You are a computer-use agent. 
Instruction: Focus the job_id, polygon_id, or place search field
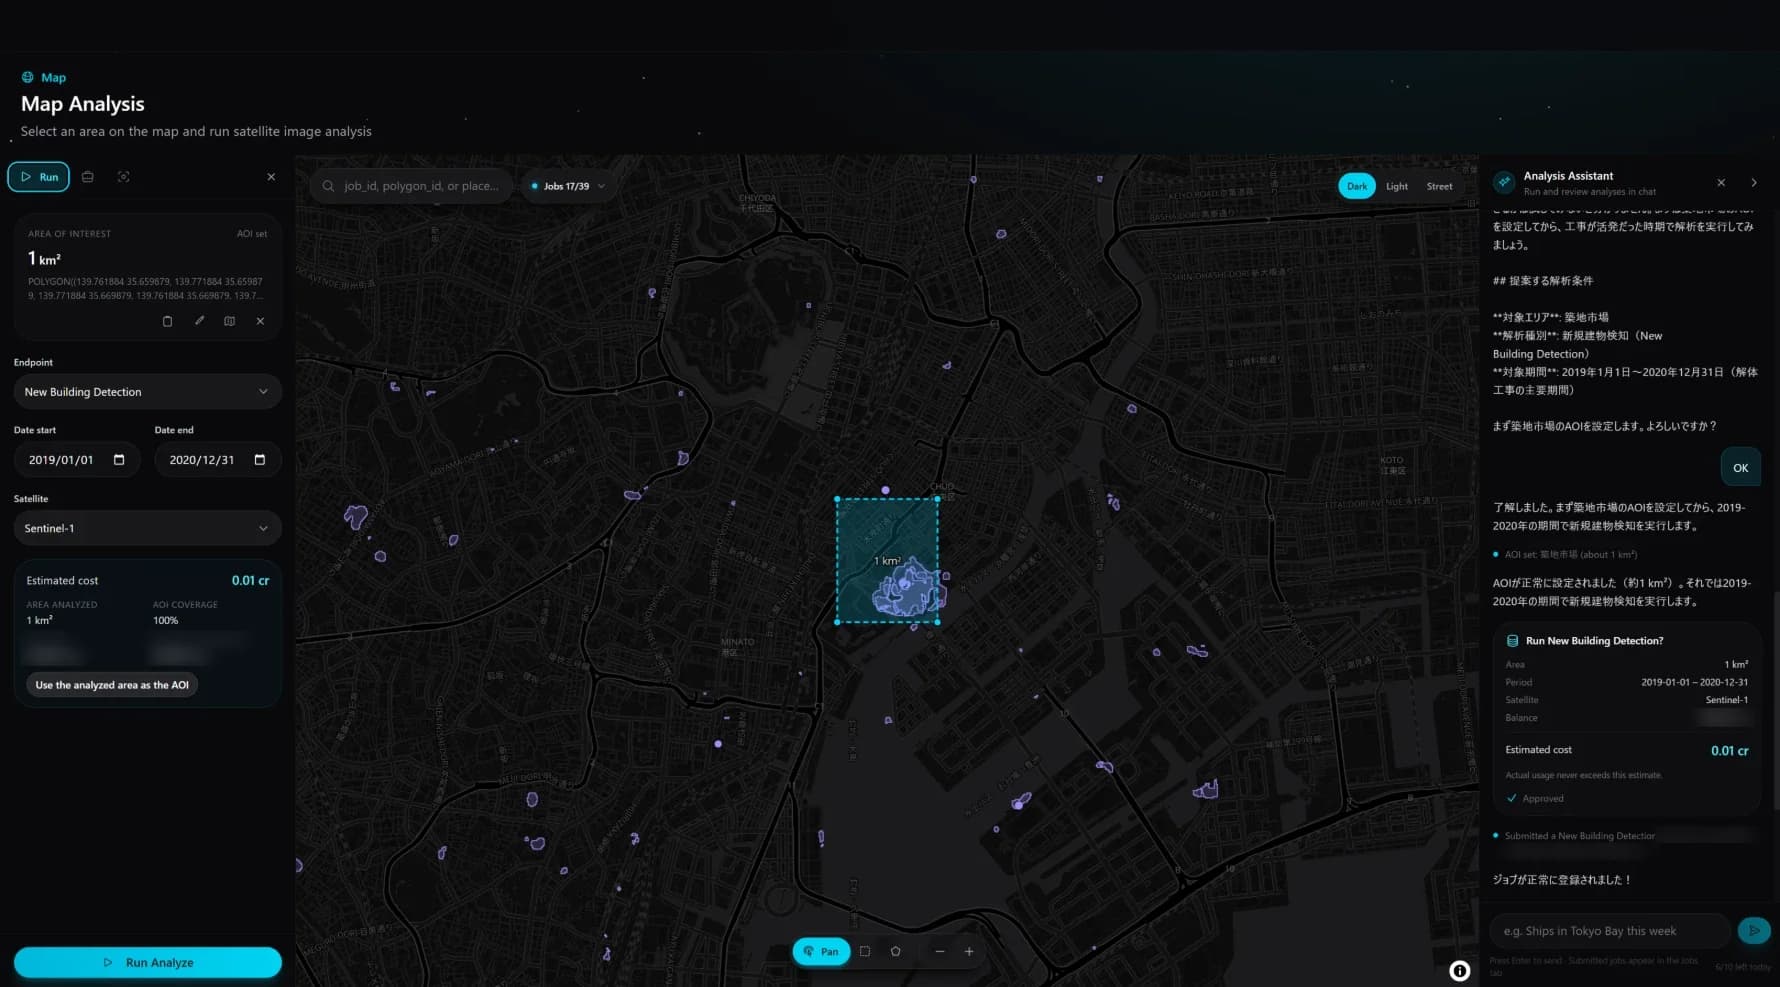tap(411, 186)
